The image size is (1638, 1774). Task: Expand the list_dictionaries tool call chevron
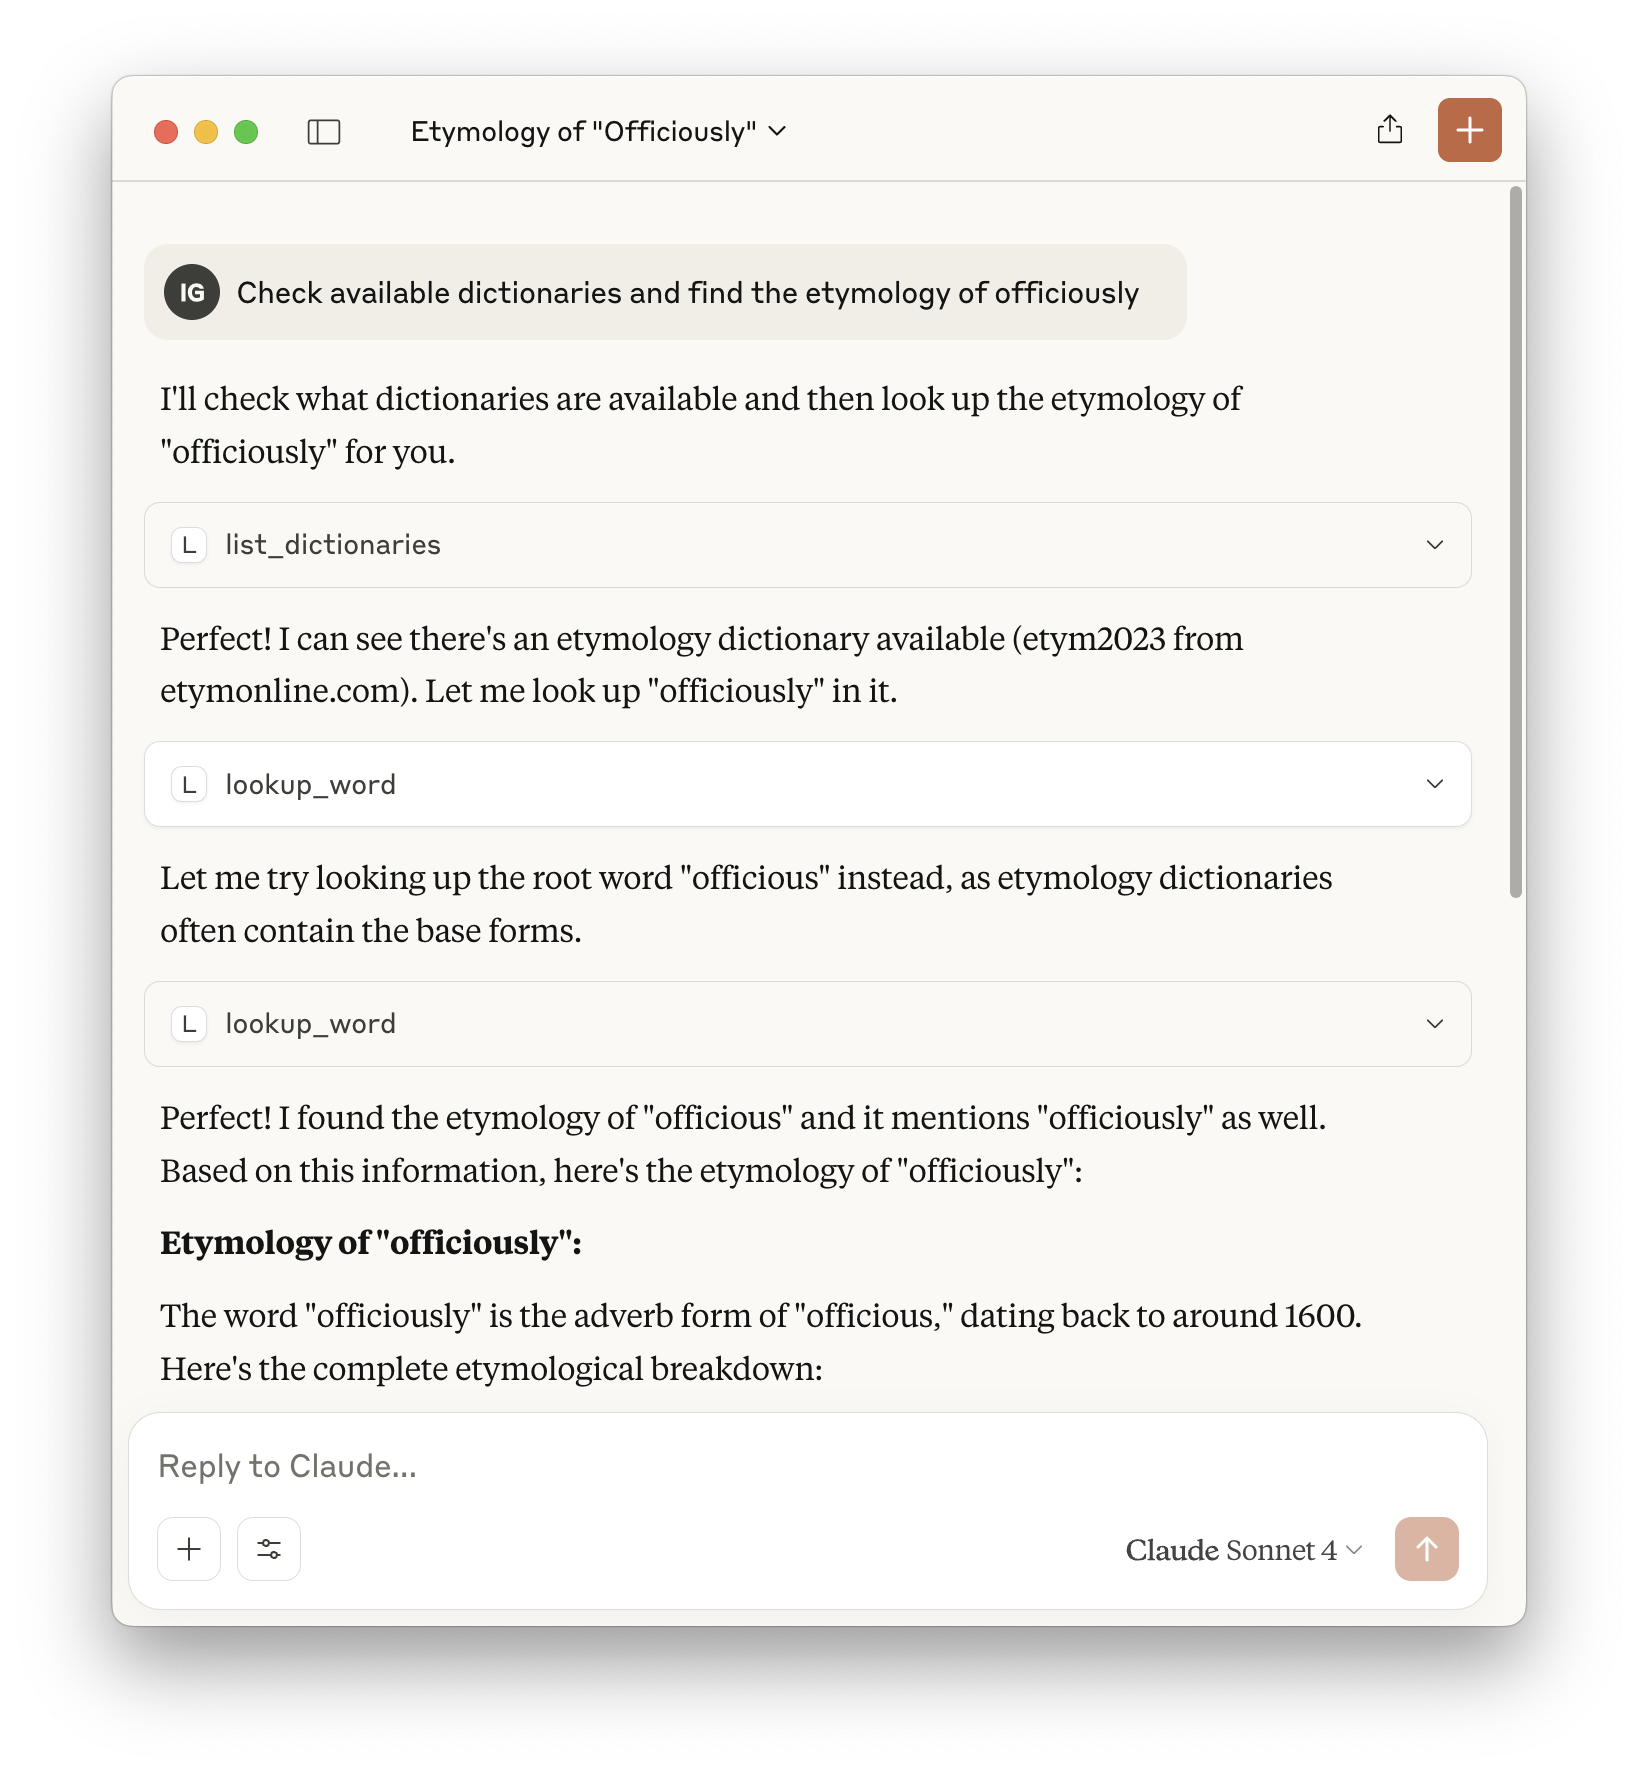1435,545
